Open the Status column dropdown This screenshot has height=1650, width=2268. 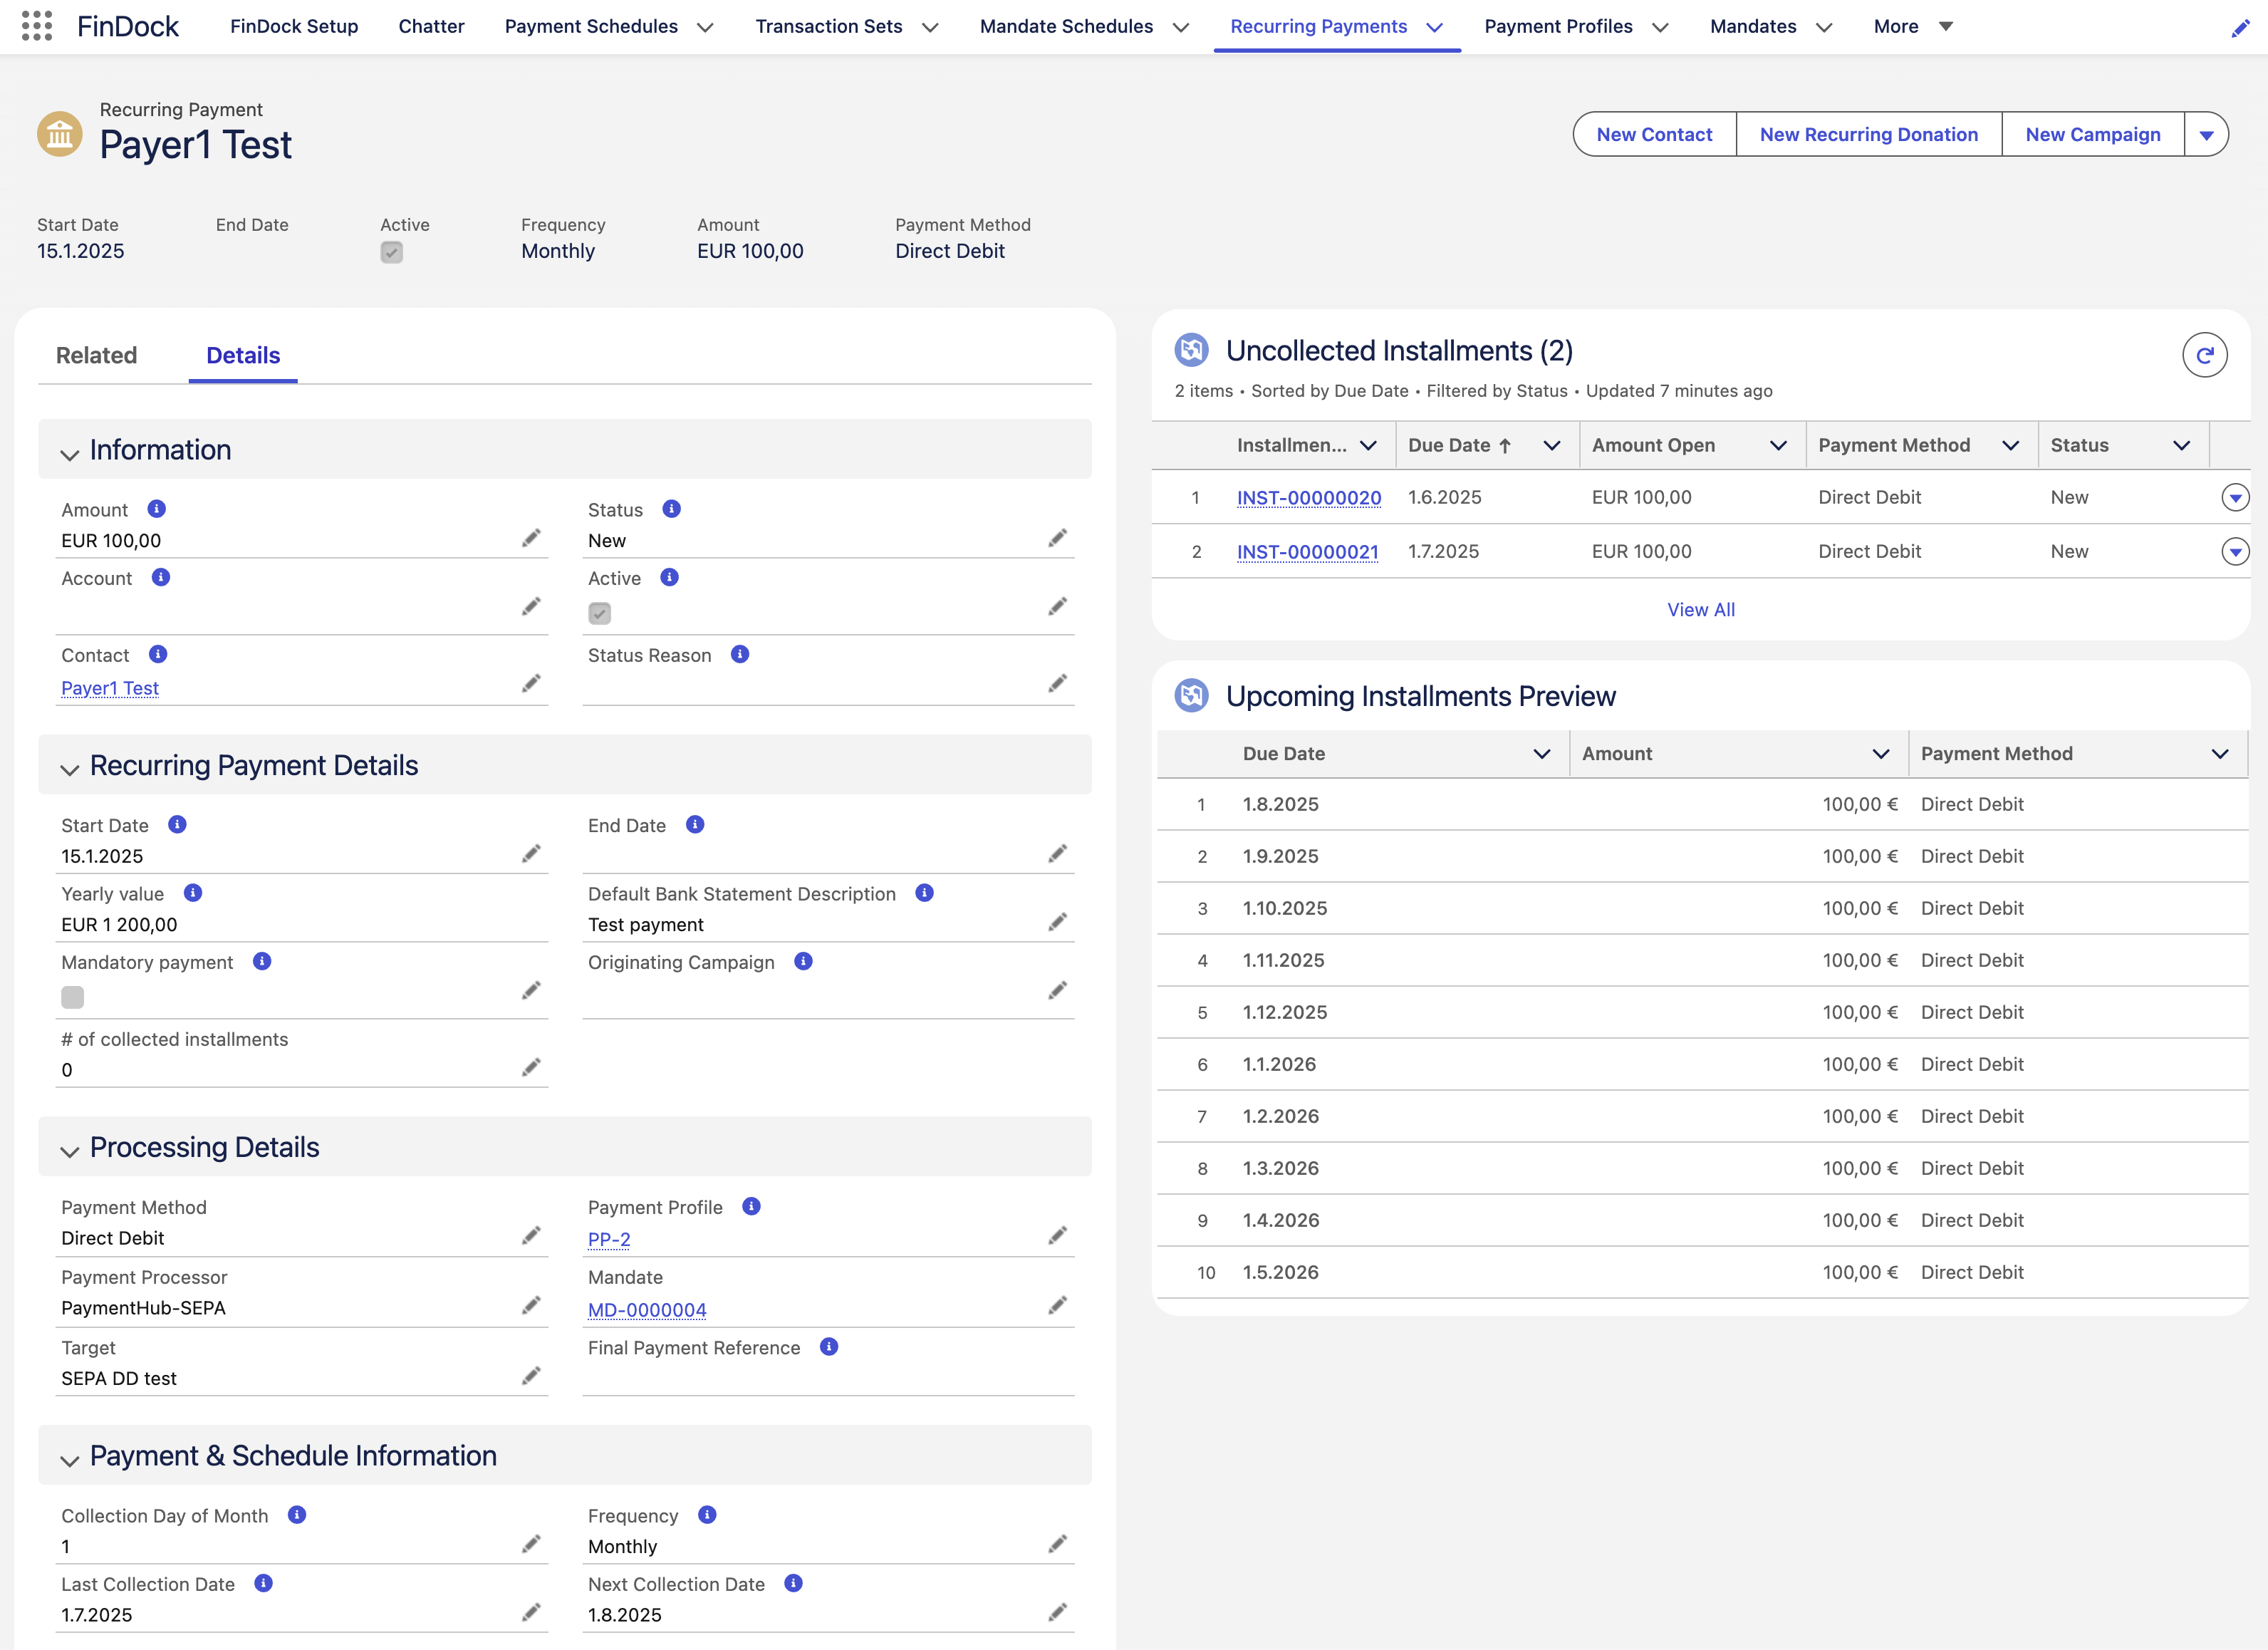click(2183, 445)
